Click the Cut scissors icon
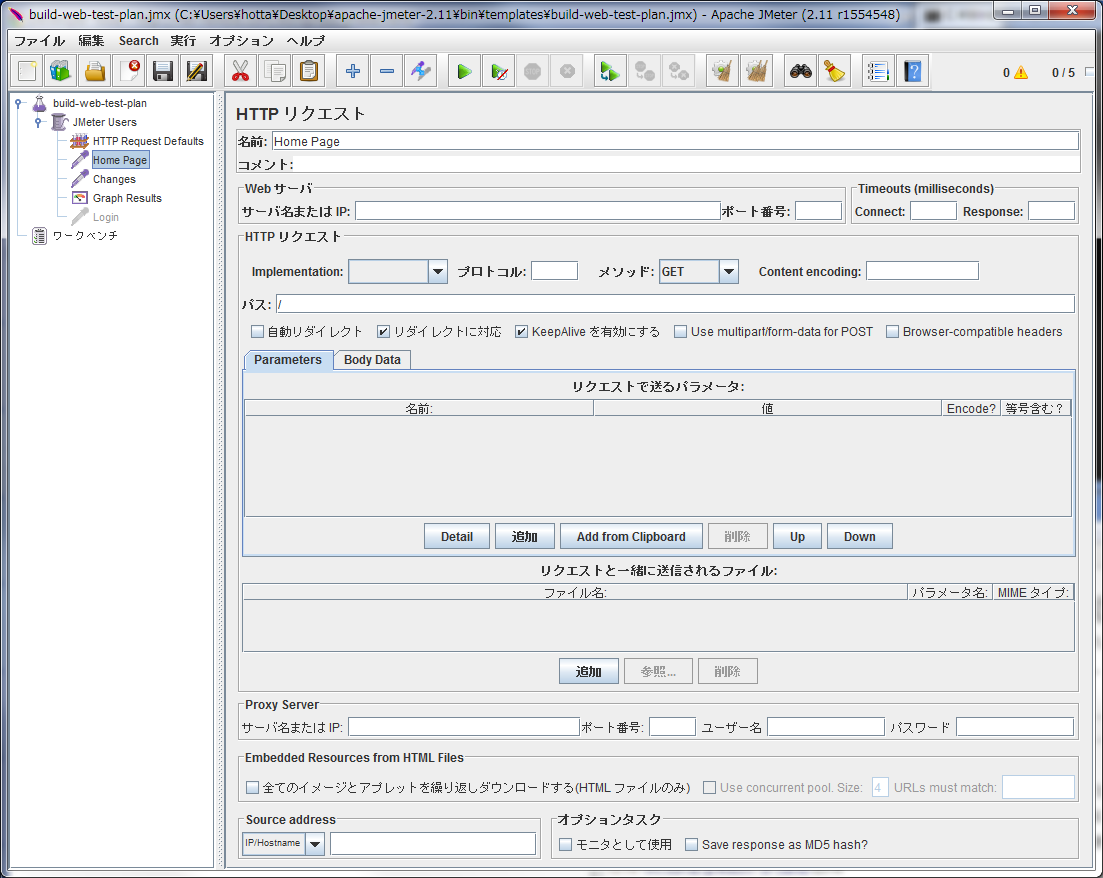1103x878 pixels. (241, 71)
